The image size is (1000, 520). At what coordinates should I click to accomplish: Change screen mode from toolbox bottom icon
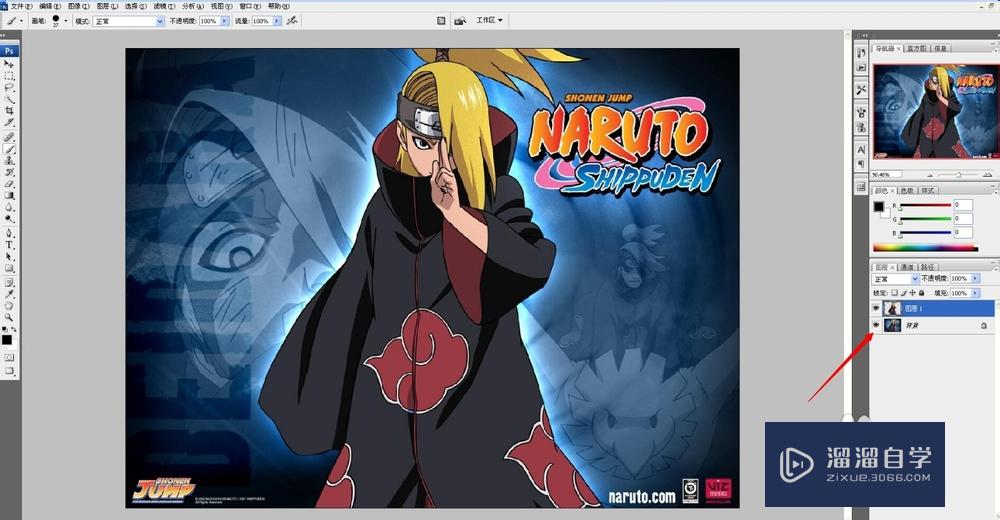8,371
